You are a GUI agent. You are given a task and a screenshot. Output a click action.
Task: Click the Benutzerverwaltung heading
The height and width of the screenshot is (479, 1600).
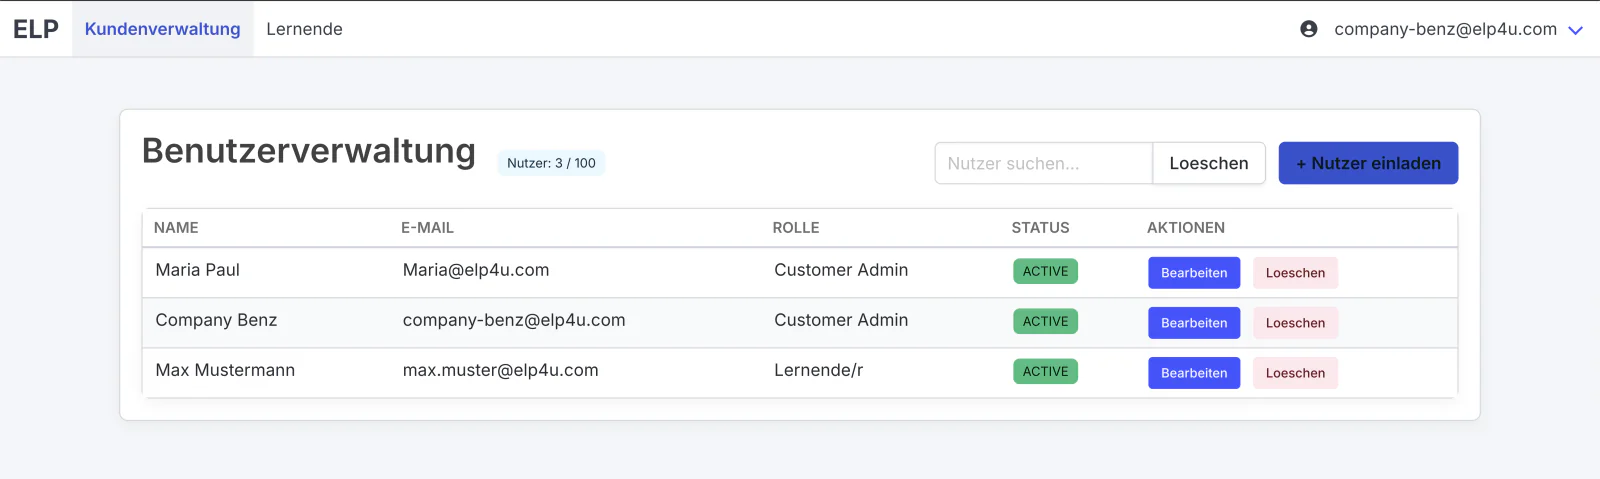pyautogui.click(x=309, y=151)
